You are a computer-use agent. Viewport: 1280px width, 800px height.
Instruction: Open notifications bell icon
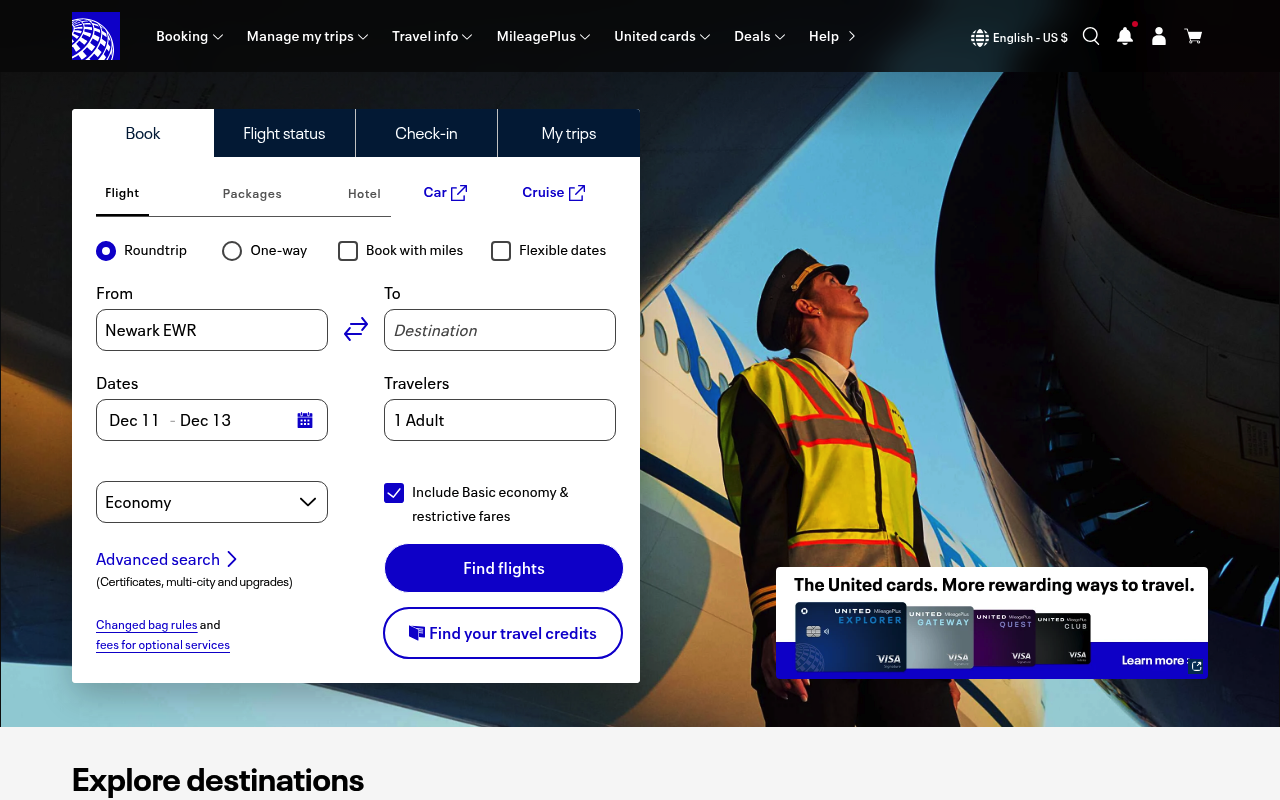1125,36
